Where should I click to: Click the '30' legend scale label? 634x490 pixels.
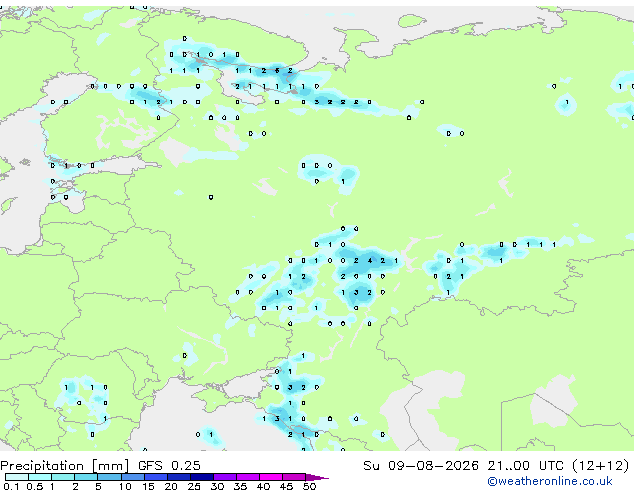coord(217,486)
